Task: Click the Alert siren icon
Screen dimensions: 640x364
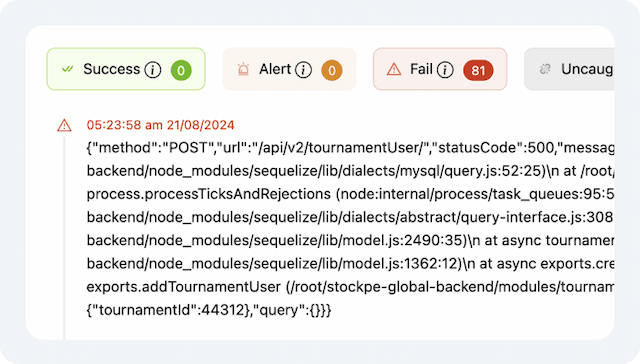Action: tap(243, 69)
